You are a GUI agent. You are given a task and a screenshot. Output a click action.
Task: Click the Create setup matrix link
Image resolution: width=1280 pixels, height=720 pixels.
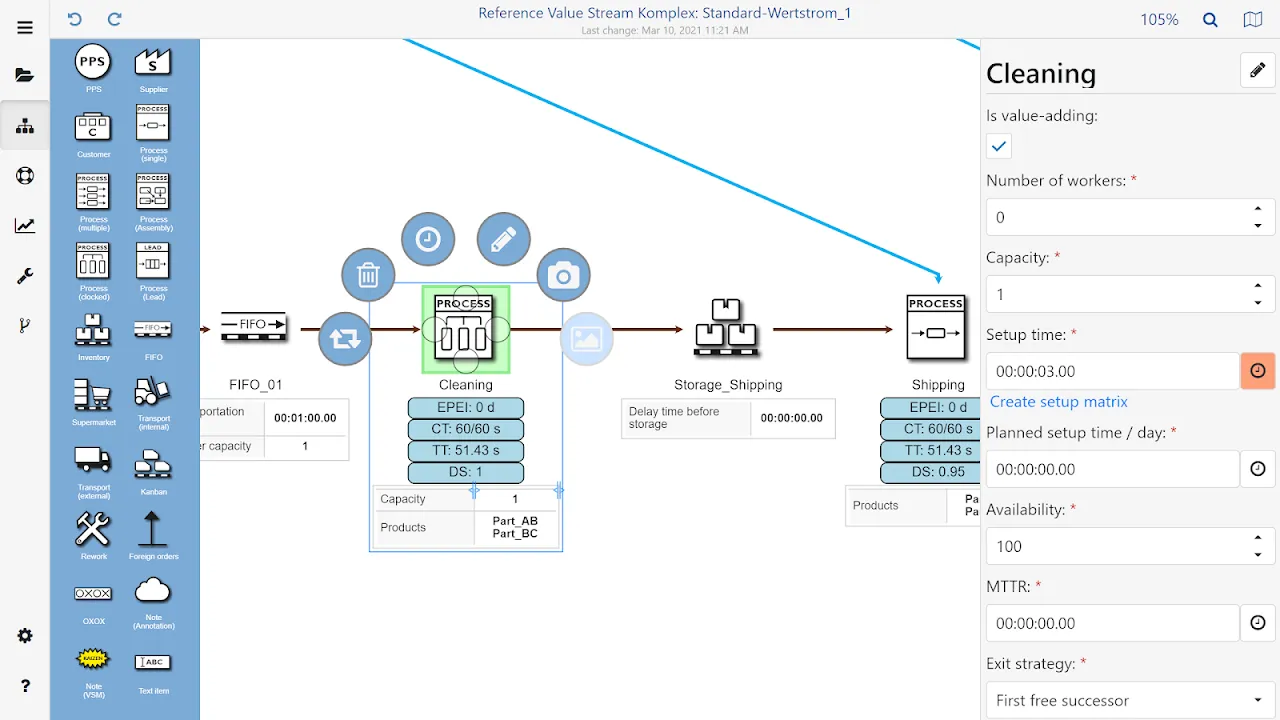coord(1059,402)
